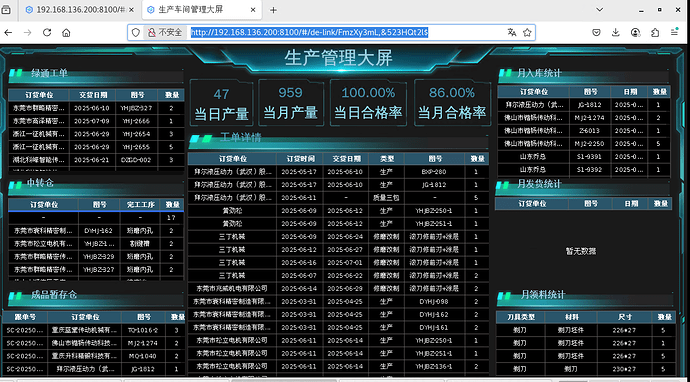690x382 pixels.
Task: Save page to Pocket
Action: coord(596,33)
